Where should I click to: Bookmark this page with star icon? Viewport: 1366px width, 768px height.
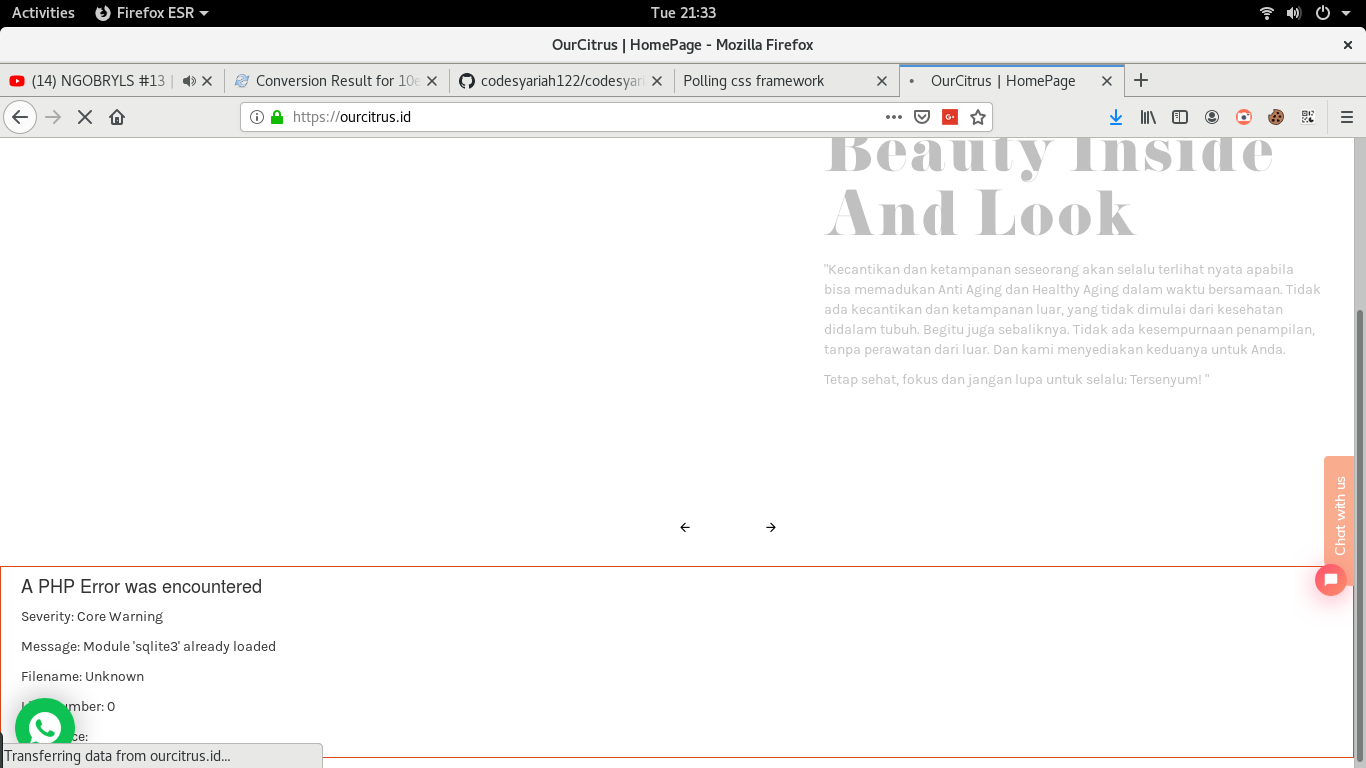tap(978, 117)
